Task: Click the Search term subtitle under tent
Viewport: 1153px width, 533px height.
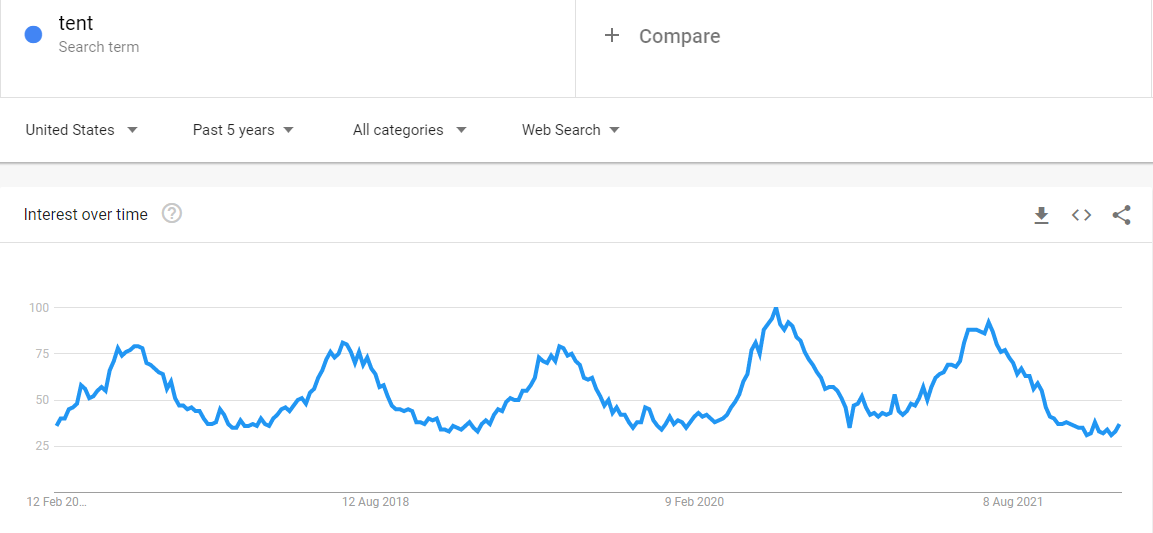Action: pyautogui.click(x=99, y=47)
